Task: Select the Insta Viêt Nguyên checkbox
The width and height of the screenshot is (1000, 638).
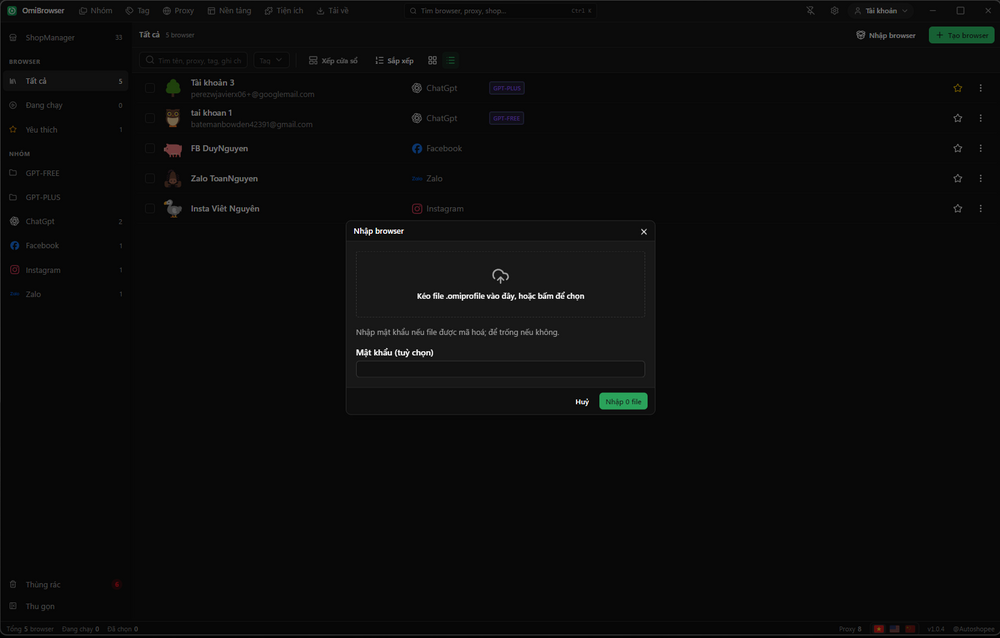Action: [x=150, y=209]
